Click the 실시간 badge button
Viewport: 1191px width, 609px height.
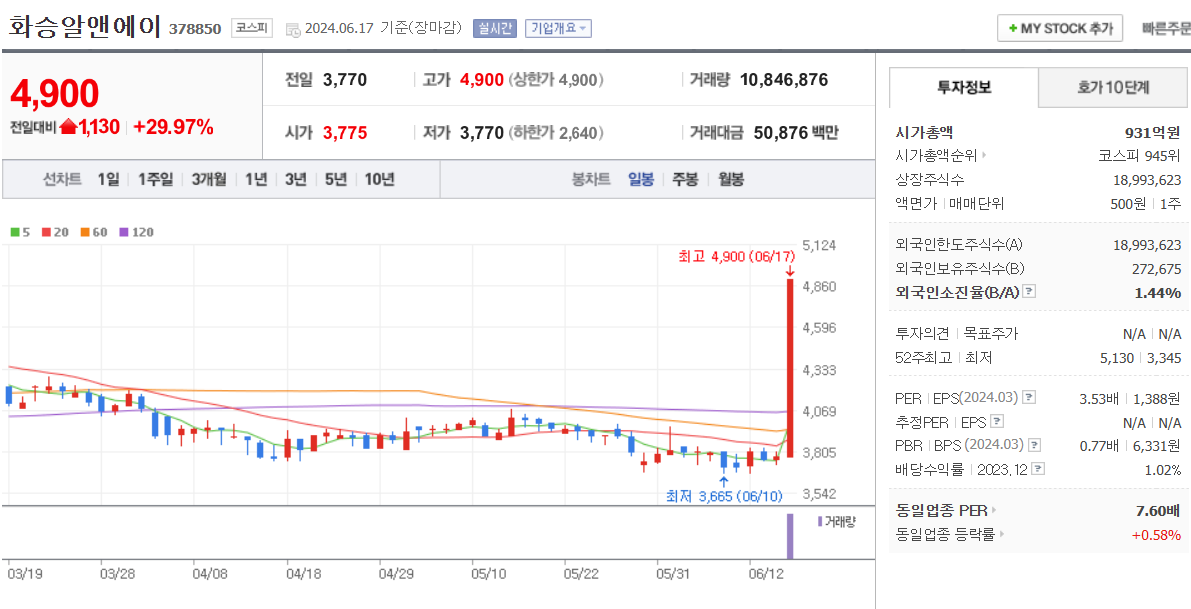pyautogui.click(x=494, y=29)
